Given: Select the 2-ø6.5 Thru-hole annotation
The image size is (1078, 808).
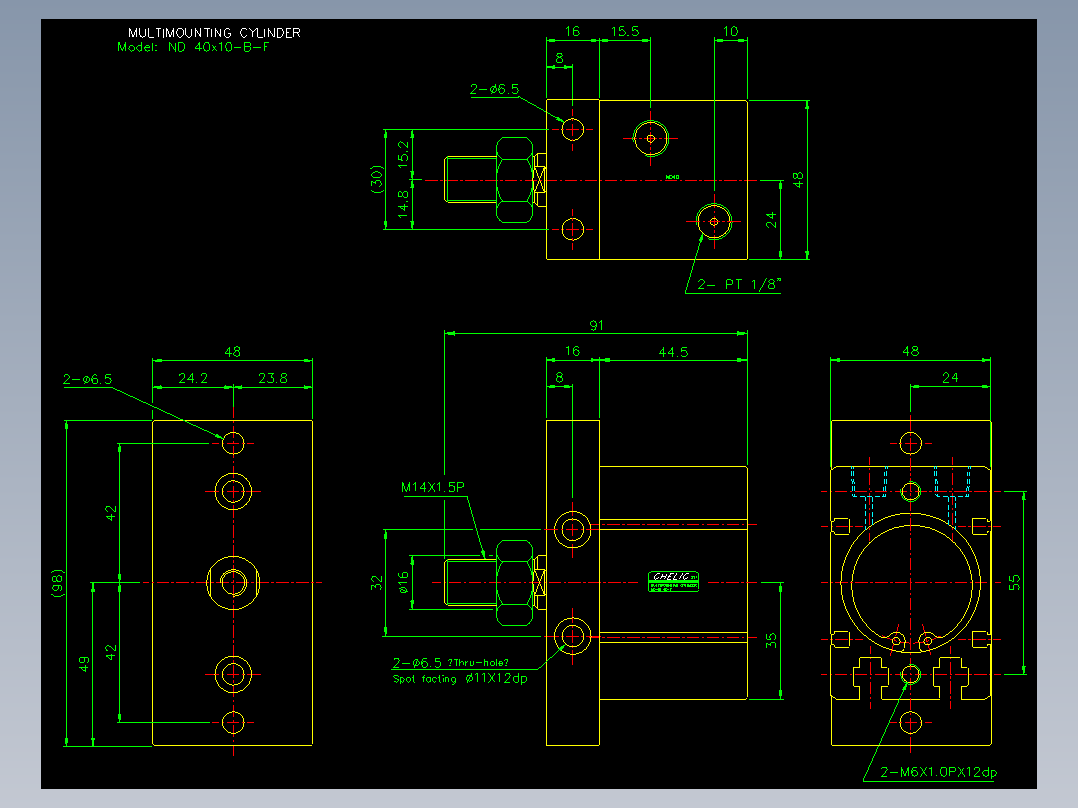Looking at the screenshot, I should click(x=450, y=663).
